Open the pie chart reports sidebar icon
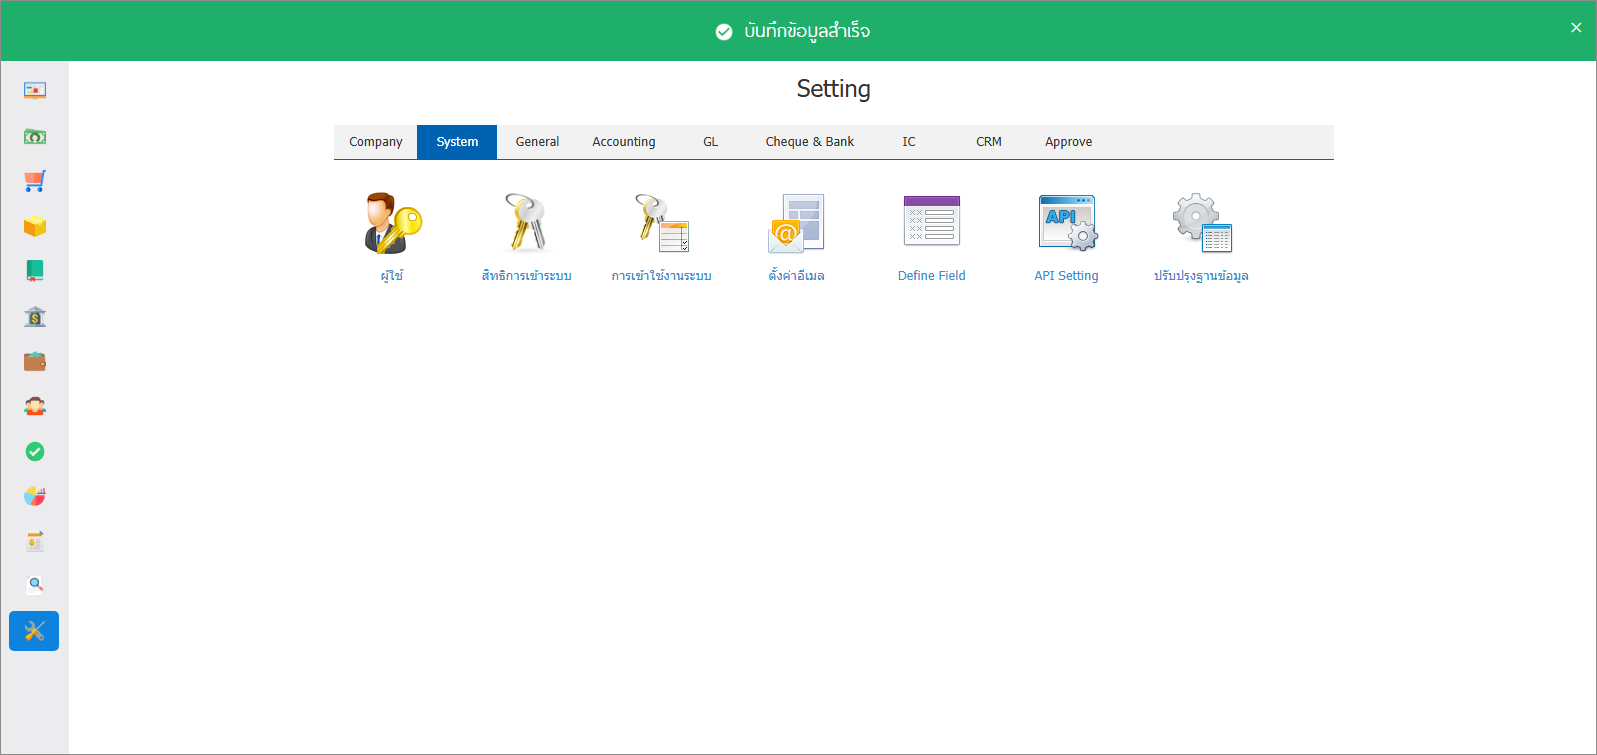 (x=35, y=496)
